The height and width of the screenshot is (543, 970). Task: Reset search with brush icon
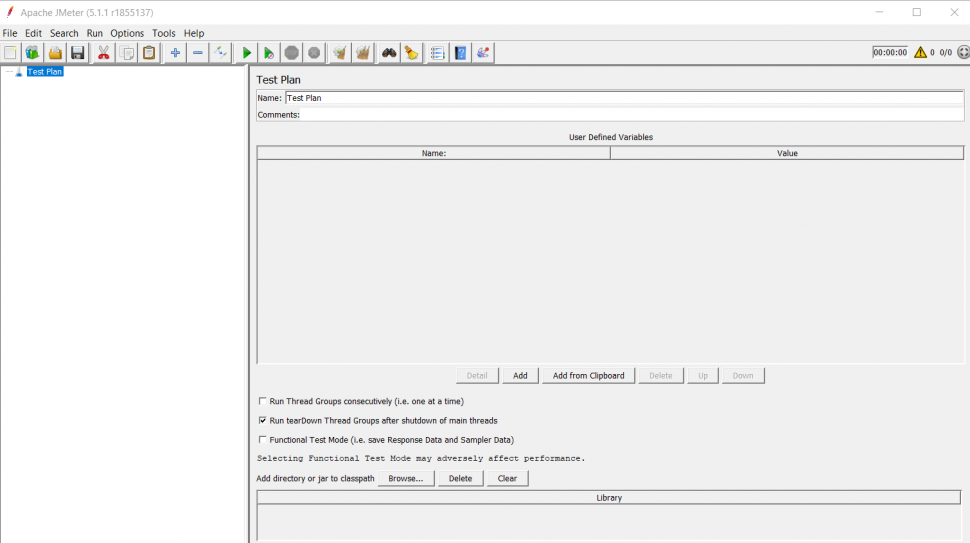(411, 53)
